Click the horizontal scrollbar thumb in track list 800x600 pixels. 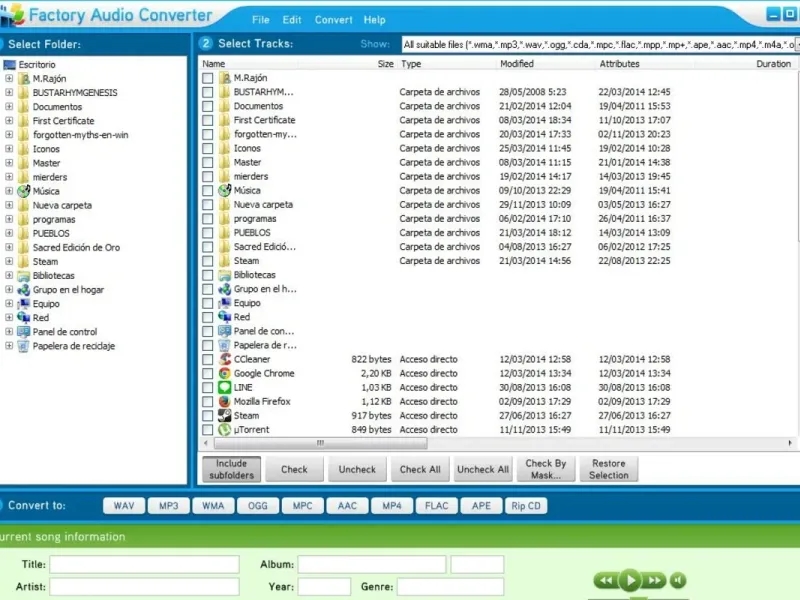pyautogui.click(x=320, y=443)
